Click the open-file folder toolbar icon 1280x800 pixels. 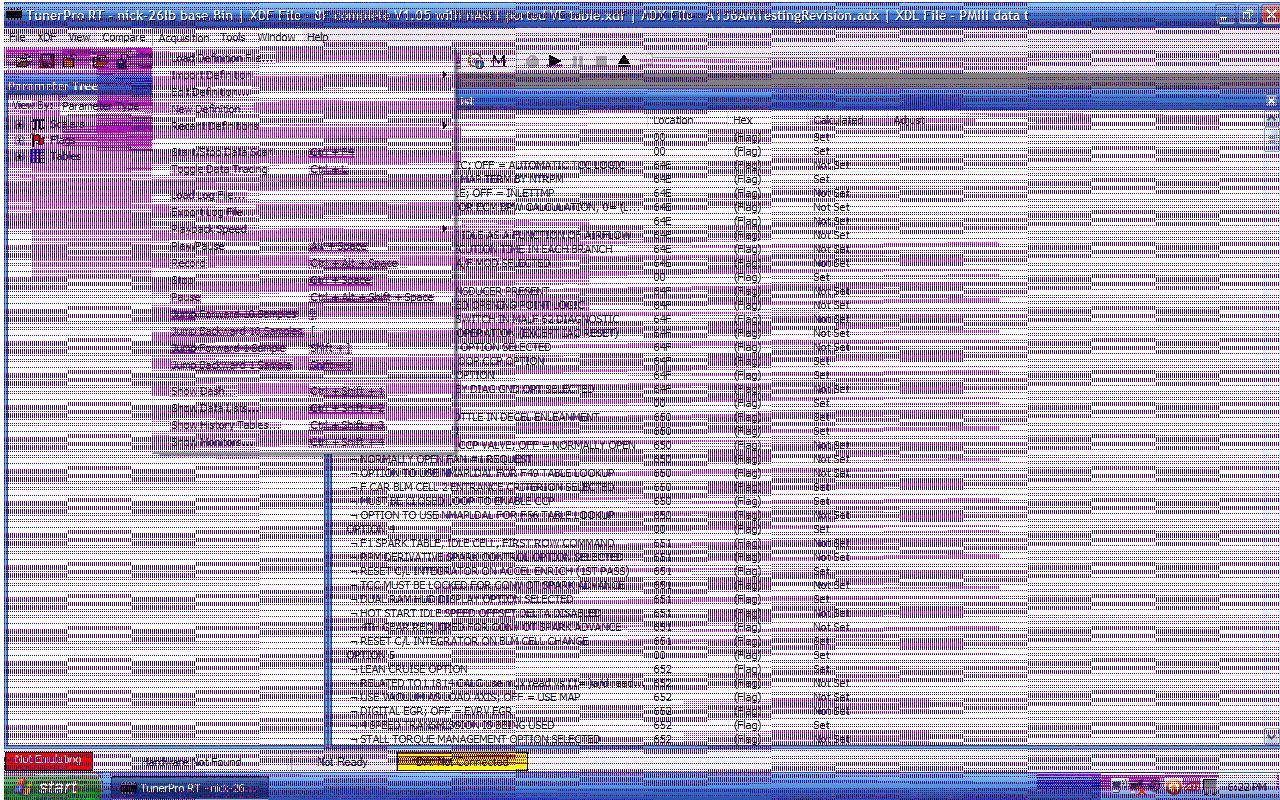(x=22, y=62)
